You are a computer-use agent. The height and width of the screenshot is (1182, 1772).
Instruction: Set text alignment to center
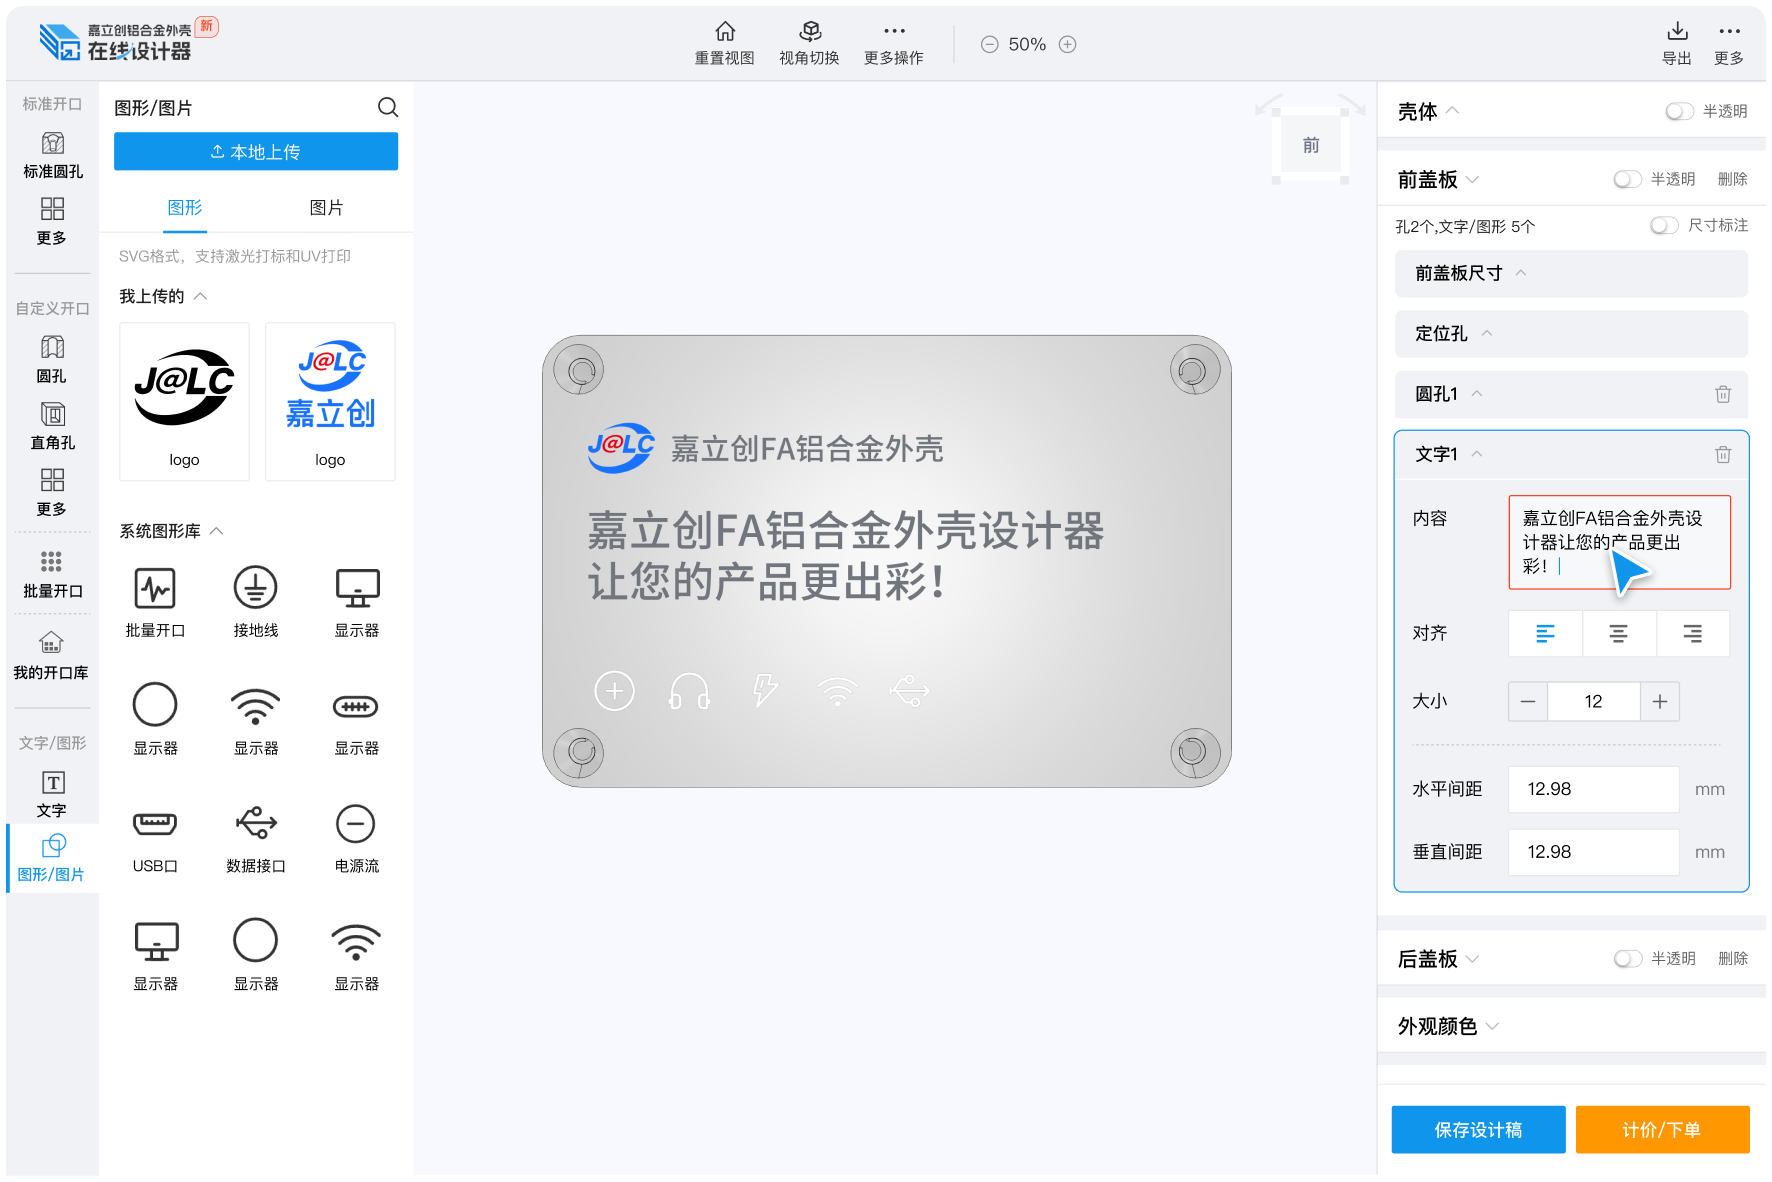click(1618, 633)
